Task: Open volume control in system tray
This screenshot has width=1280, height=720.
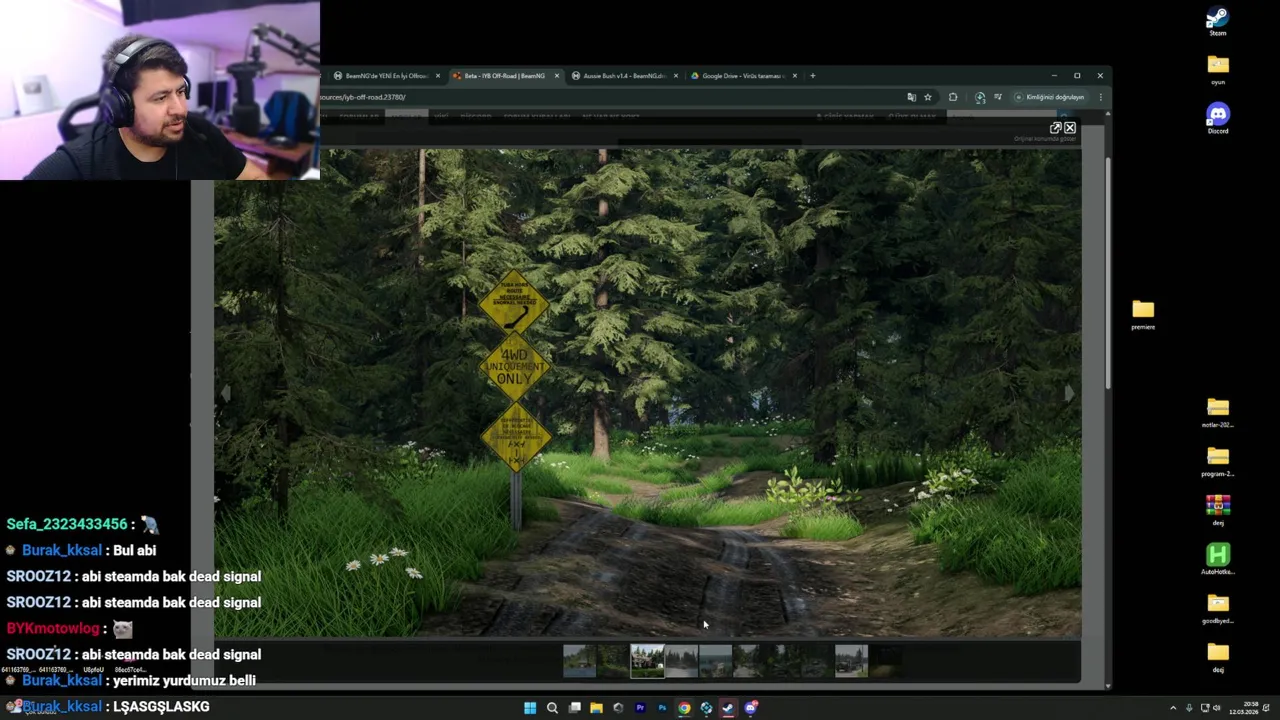Action: [1216, 708]
